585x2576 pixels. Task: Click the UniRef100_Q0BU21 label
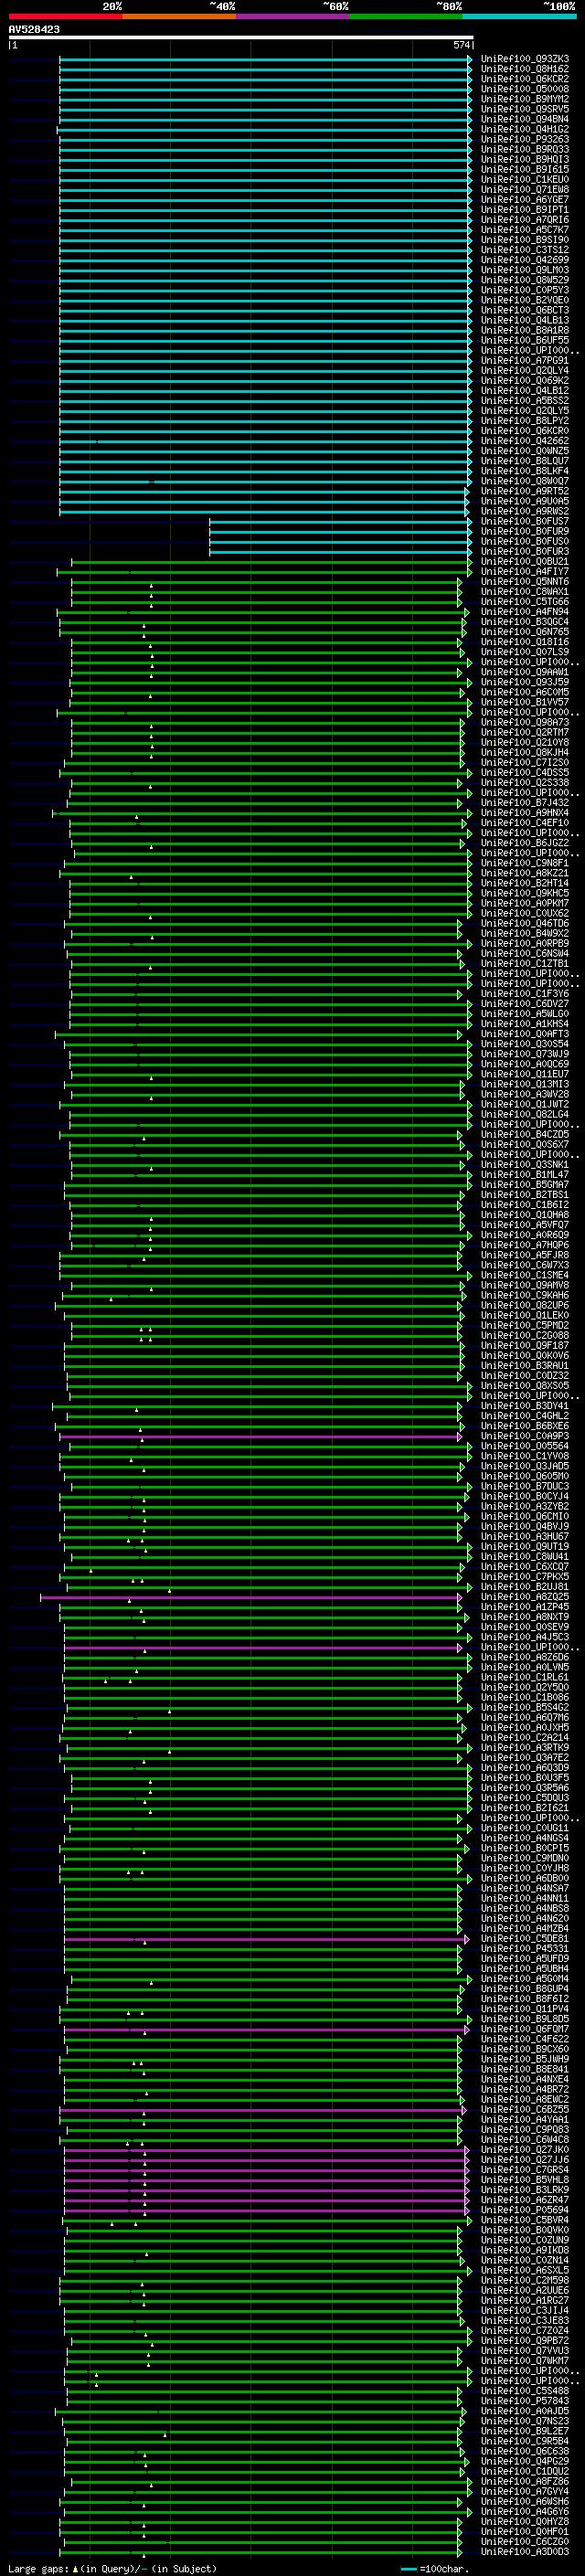(x=525, y=562)
